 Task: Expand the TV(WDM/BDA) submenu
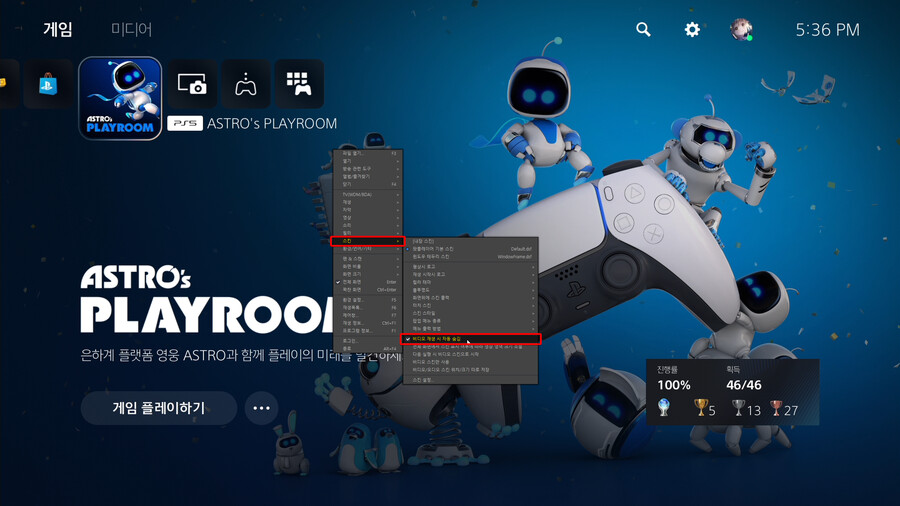tap(367, 194)
